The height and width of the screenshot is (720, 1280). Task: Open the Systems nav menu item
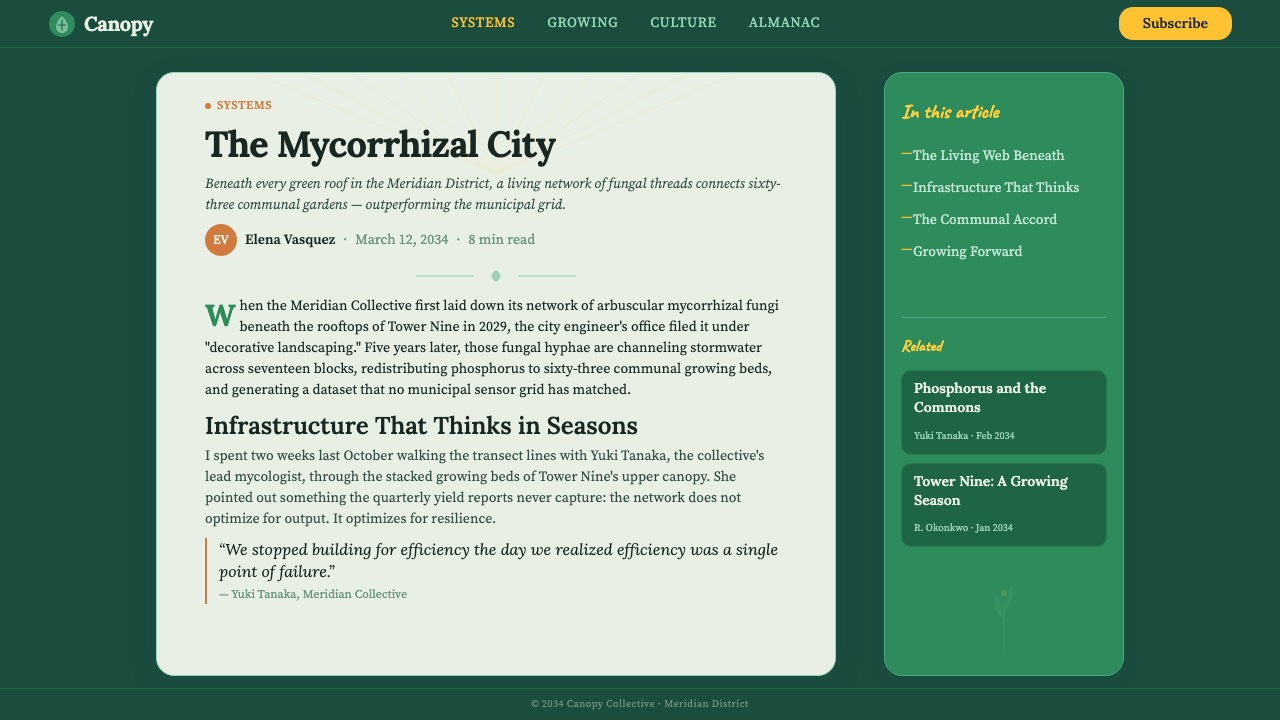[483, 23]
